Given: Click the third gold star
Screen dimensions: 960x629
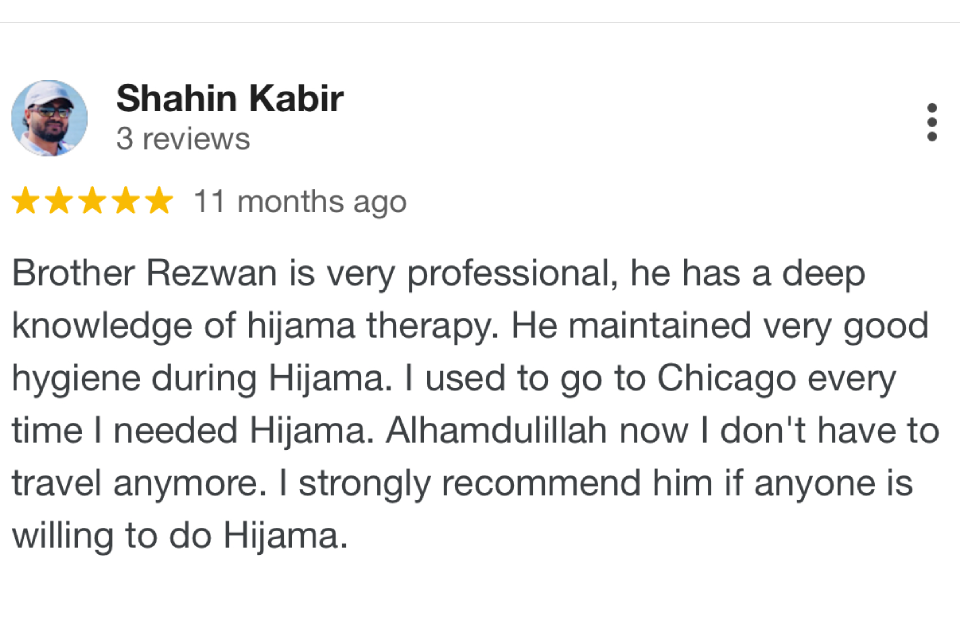Looking at the screenshot, I should coord(92,201).
